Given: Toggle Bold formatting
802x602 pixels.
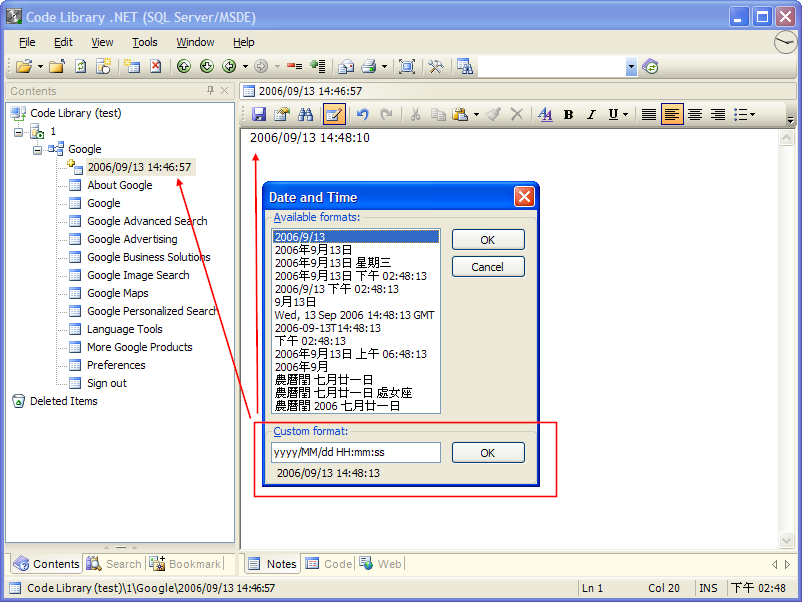Looking at the screenshot, I should (568, 114).
